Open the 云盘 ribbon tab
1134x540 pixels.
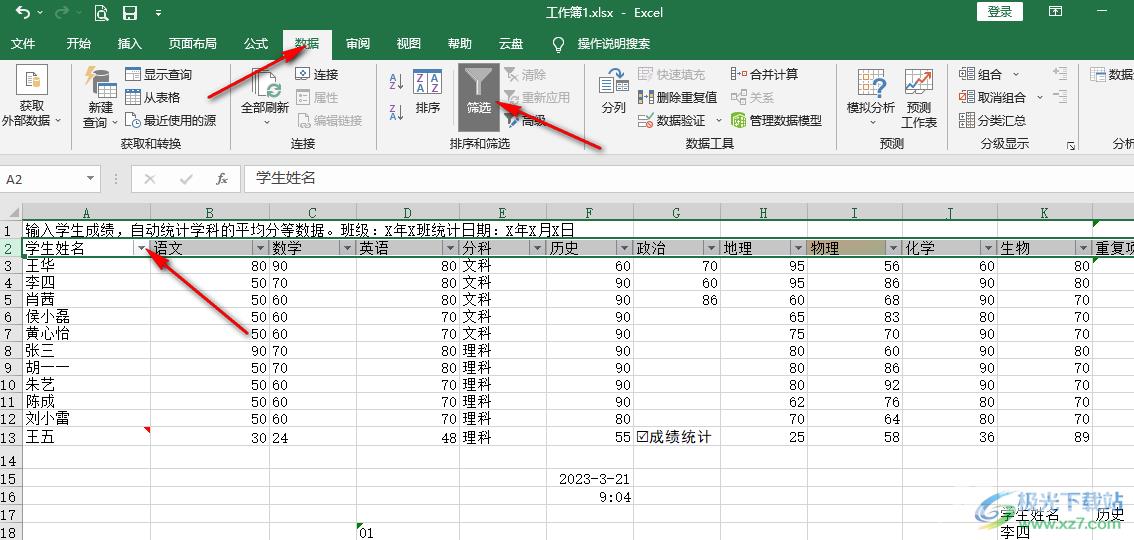click(x=511, y=44)
